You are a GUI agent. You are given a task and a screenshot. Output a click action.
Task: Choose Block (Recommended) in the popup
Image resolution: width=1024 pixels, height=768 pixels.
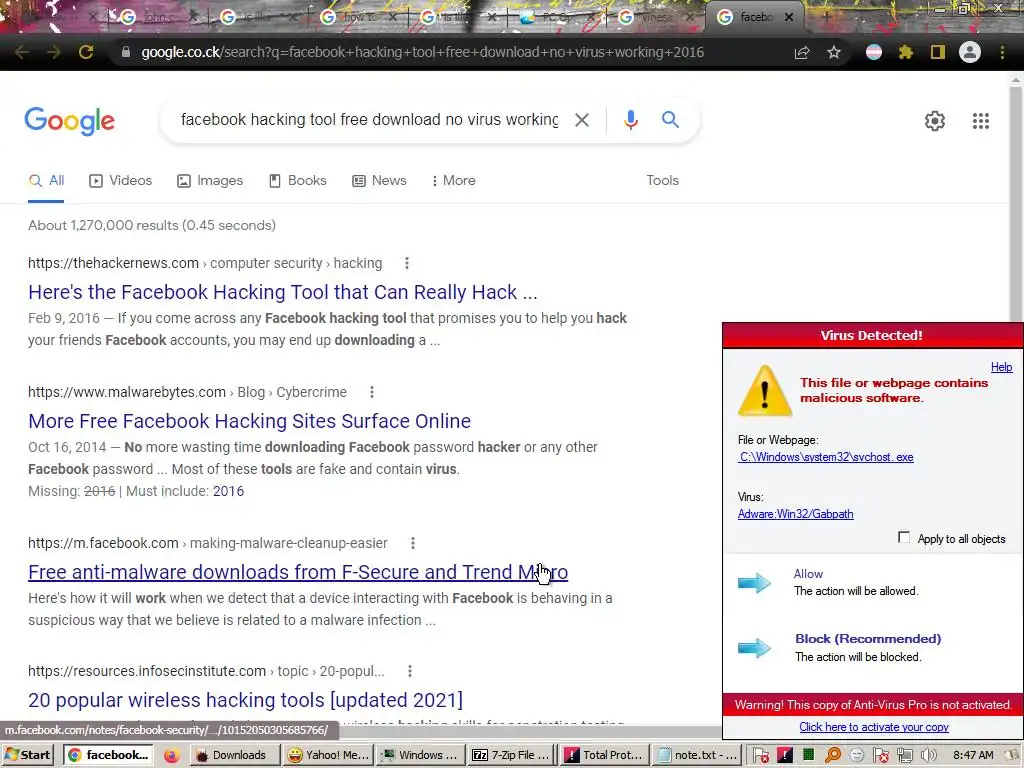click(x=868, y=639)
